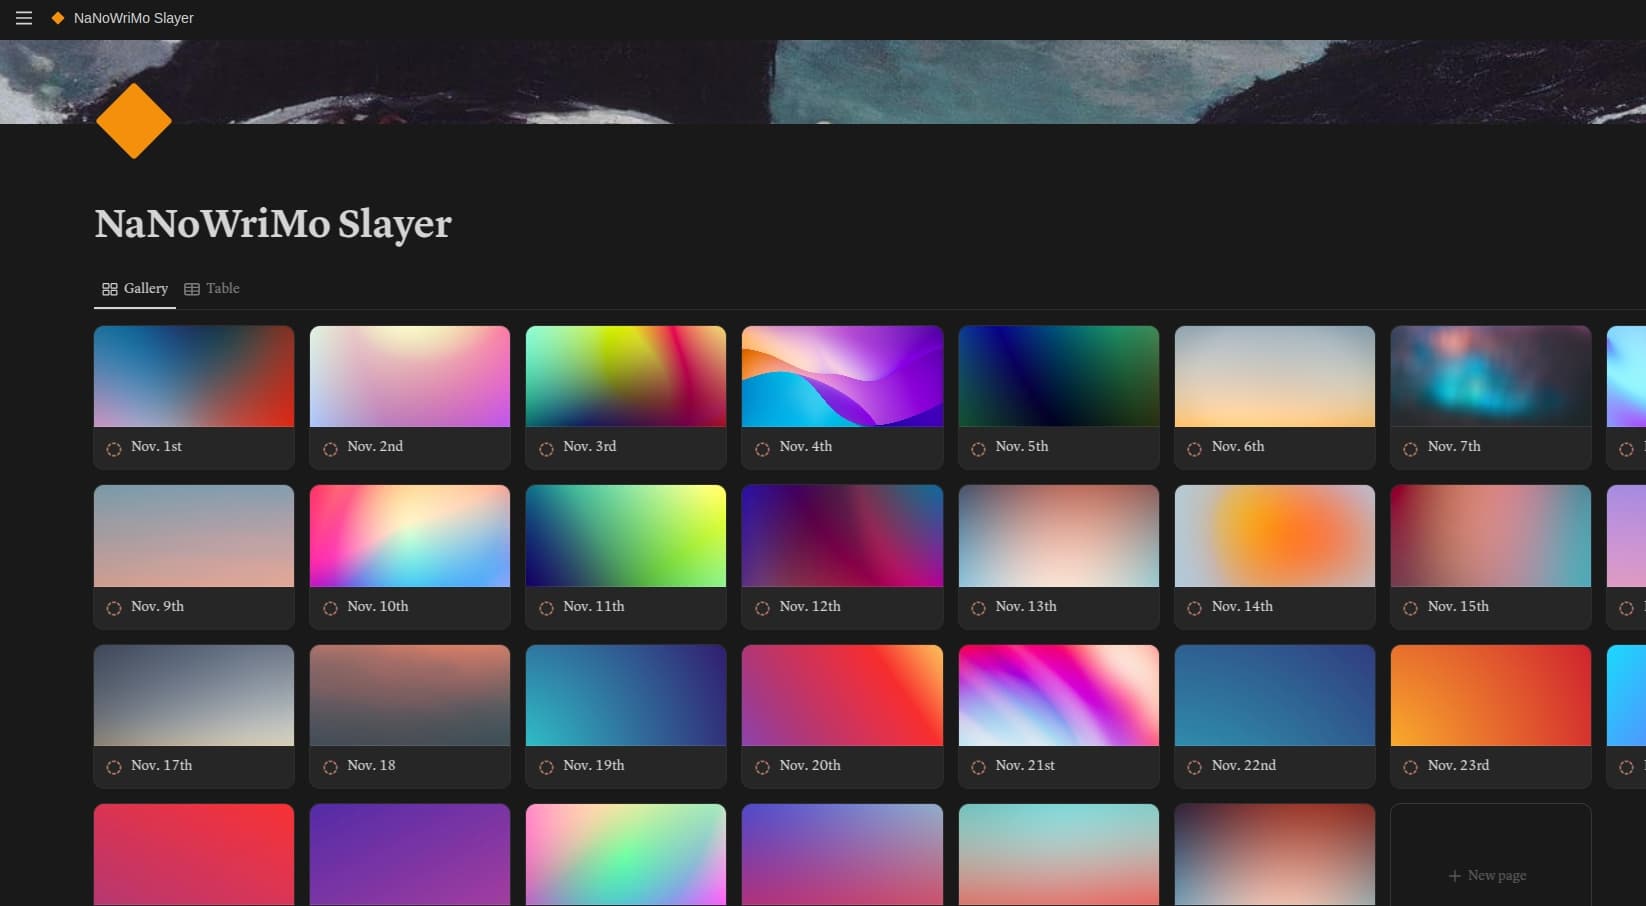The width and height of the screenshot is (1646, 906).
Task: Open the hamburger sidebar menu
Action: pos(24,18)
